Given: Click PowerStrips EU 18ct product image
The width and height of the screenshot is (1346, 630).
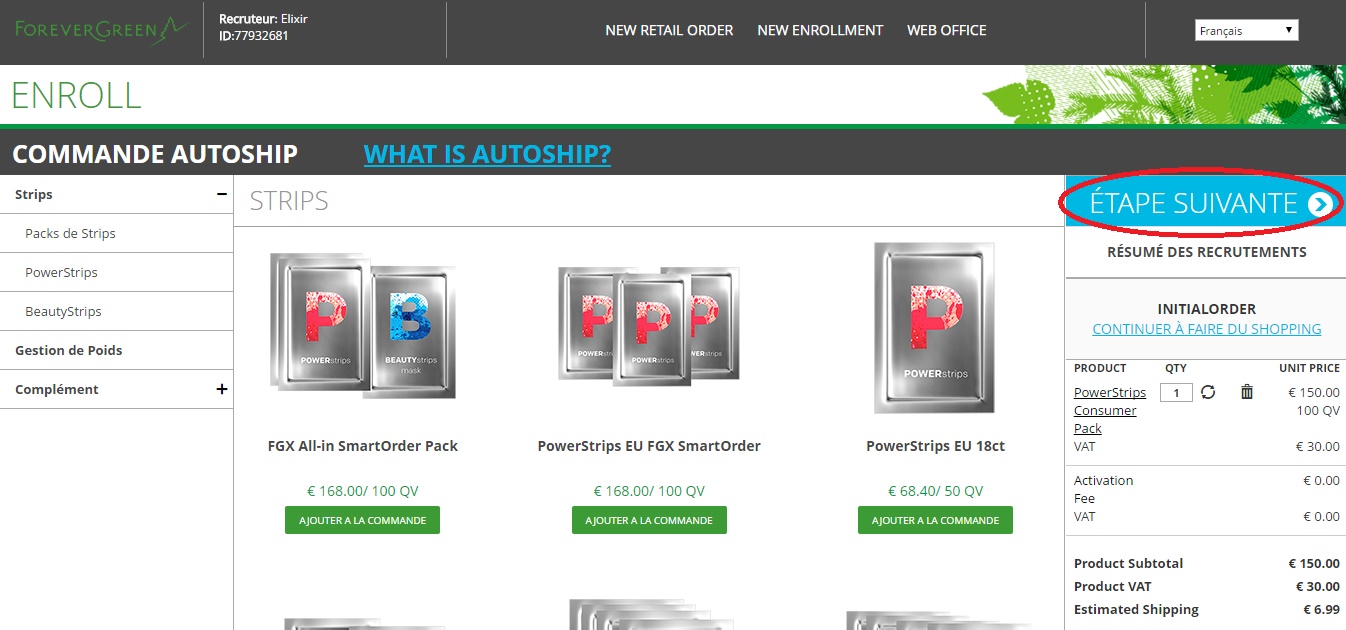Looking at the screenshot, I should (x=935, y=327).
